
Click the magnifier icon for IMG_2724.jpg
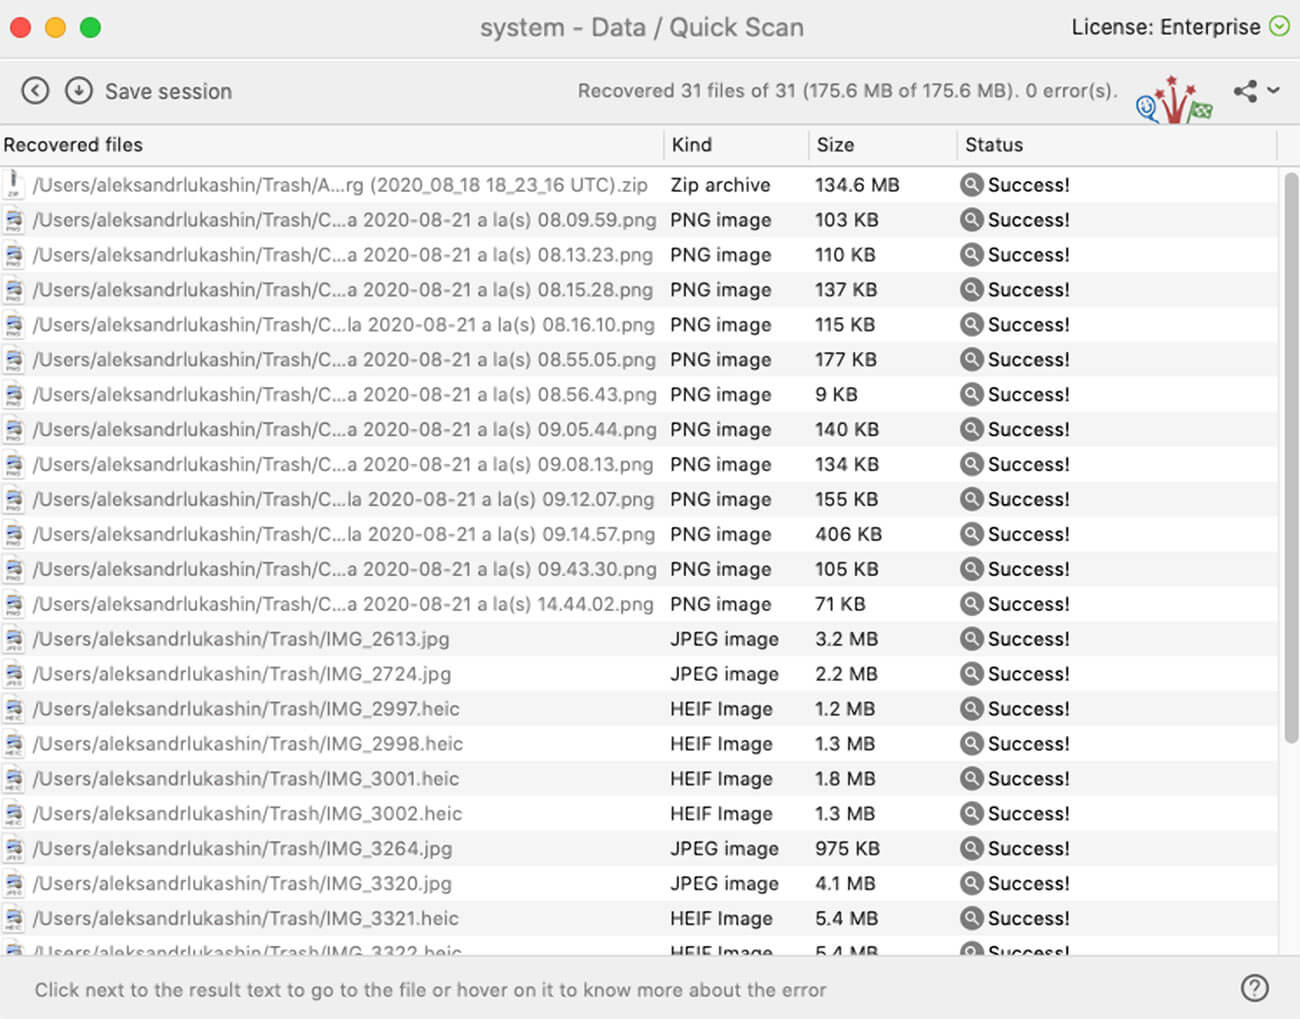pos(971,673)
